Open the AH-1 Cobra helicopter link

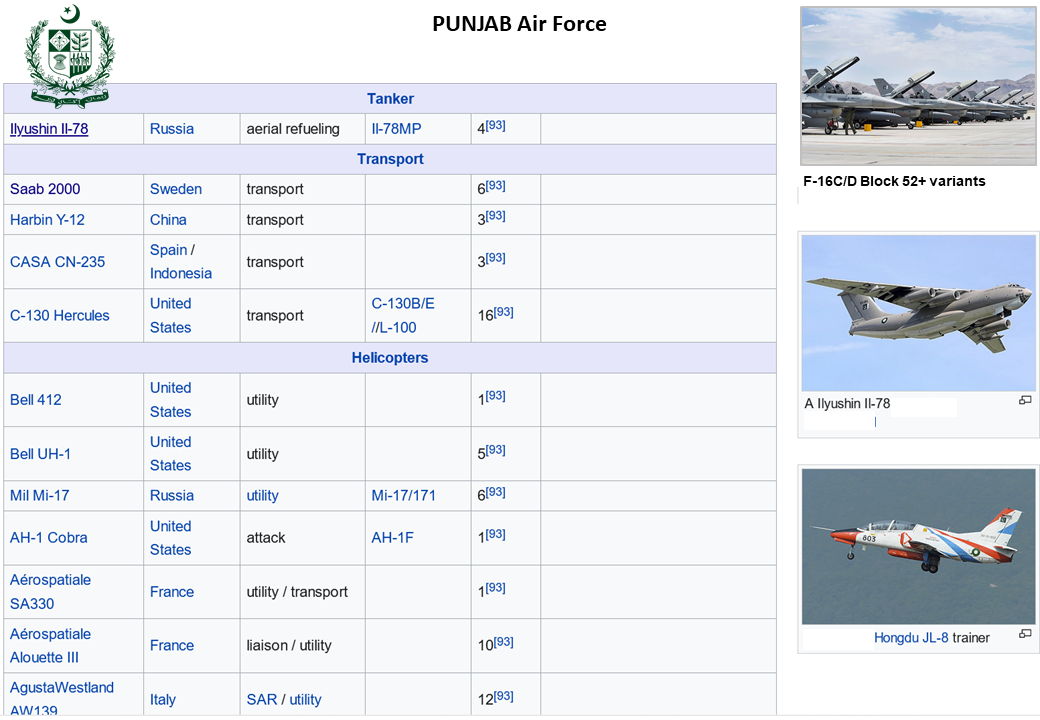click(48, 538)
